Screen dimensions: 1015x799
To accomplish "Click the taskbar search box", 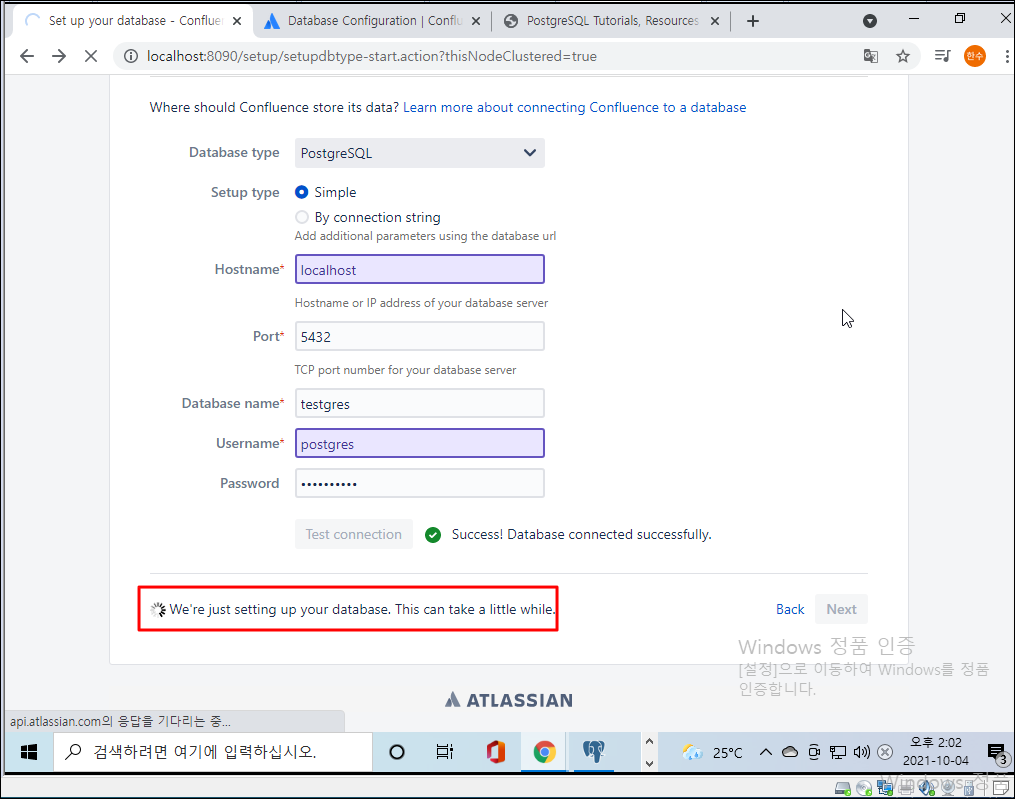I will click(213, 752).
